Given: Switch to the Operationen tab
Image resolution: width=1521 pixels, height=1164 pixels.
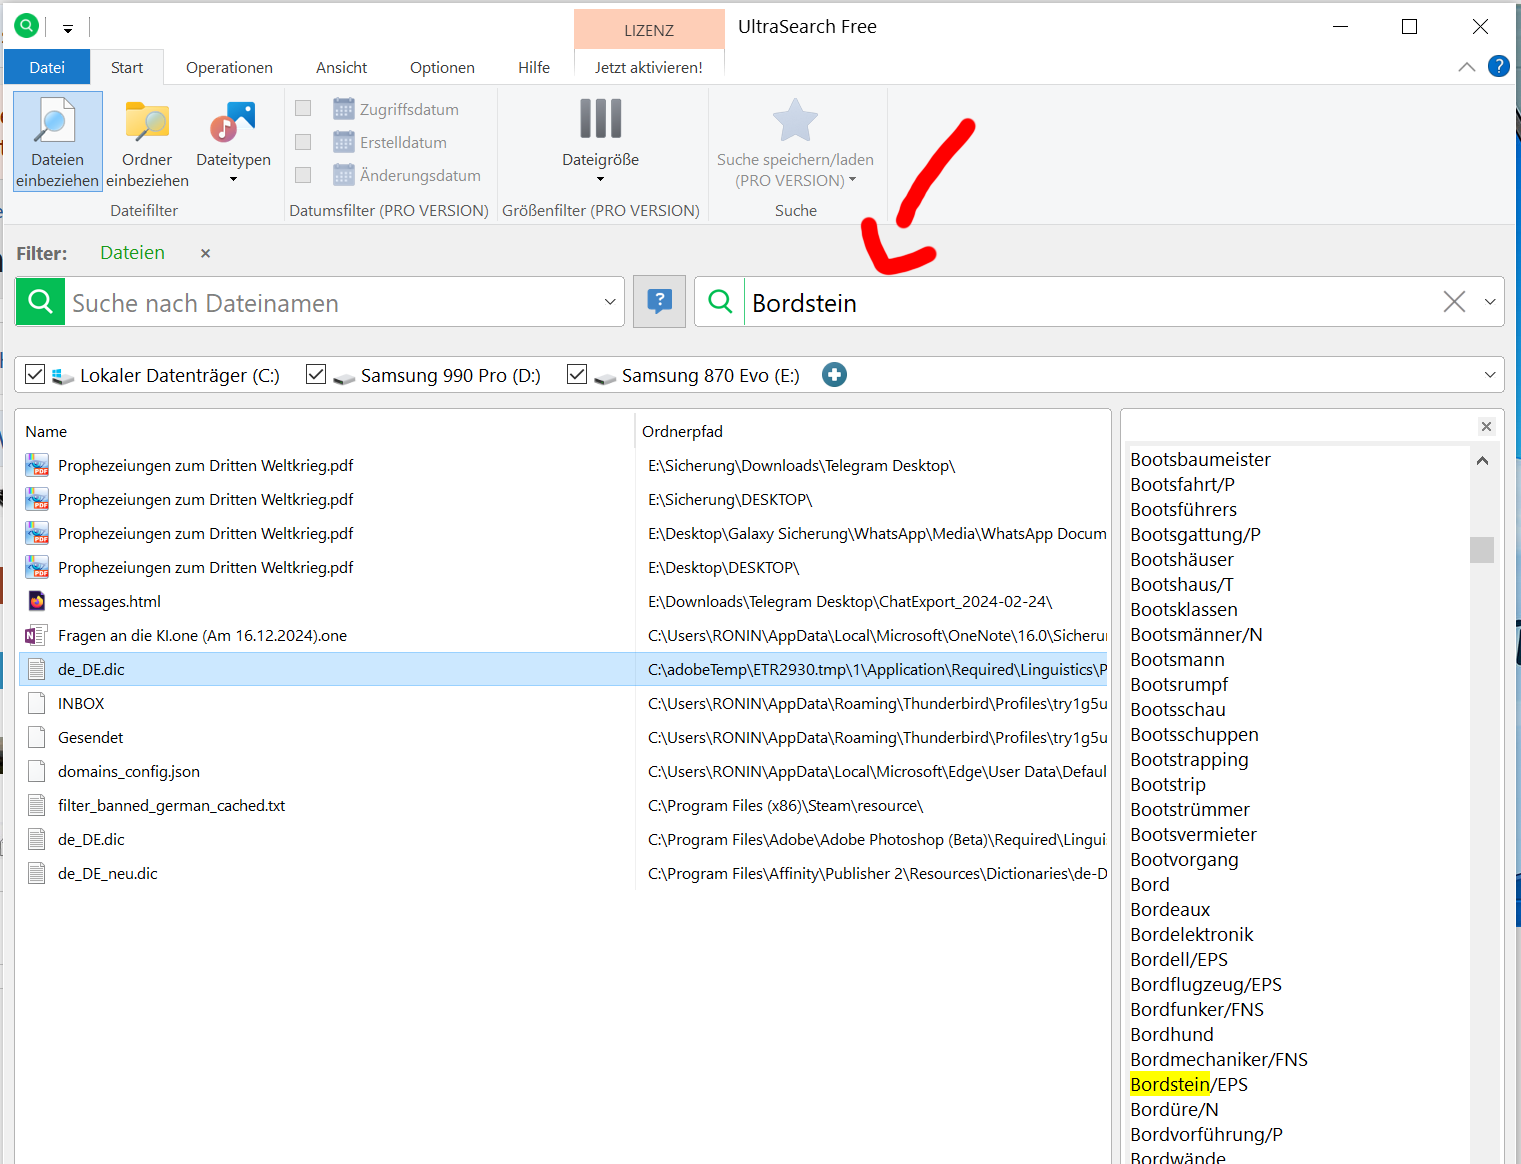Looking at the screenshot, I should [229, 67].
